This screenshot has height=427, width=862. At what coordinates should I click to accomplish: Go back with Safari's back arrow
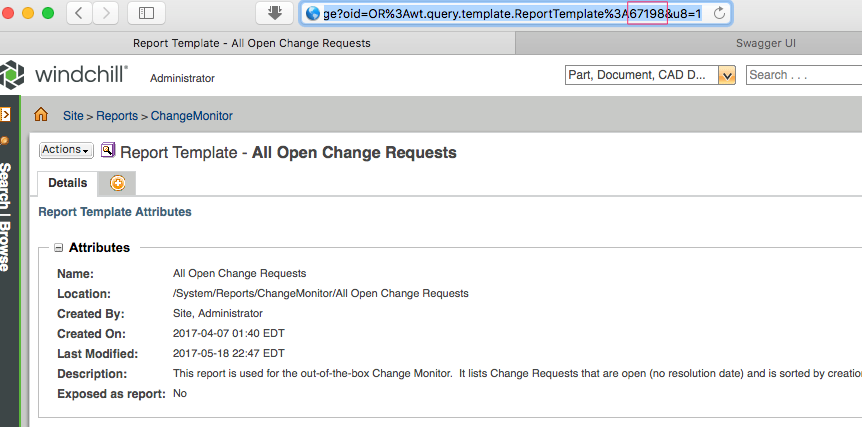click(79, 13)
